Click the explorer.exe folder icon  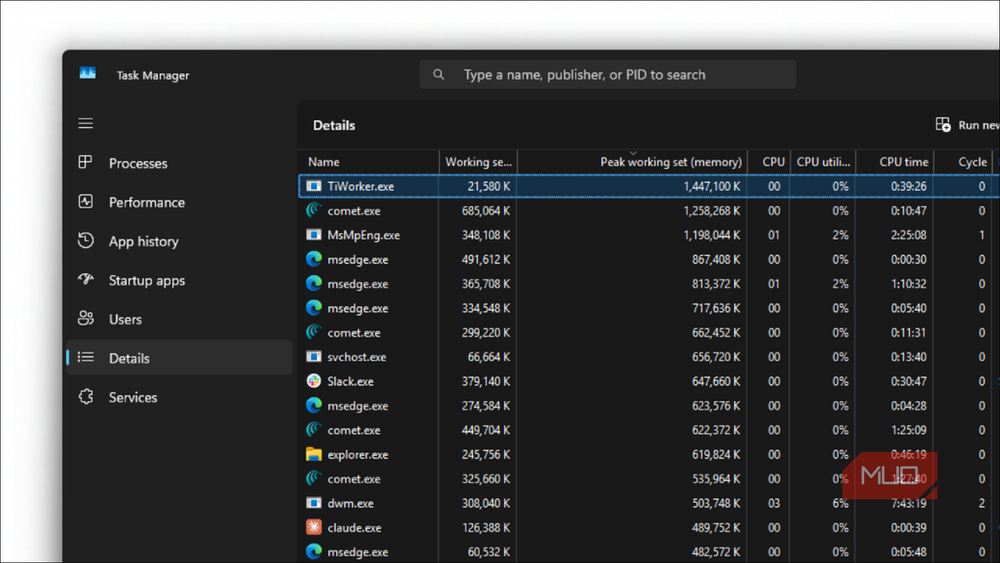pyautogui.click(x=314, y=454)
